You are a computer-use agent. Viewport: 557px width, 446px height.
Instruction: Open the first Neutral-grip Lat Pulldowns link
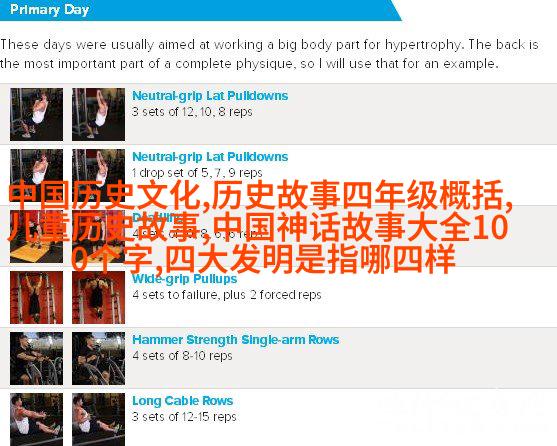pos(210,96)
